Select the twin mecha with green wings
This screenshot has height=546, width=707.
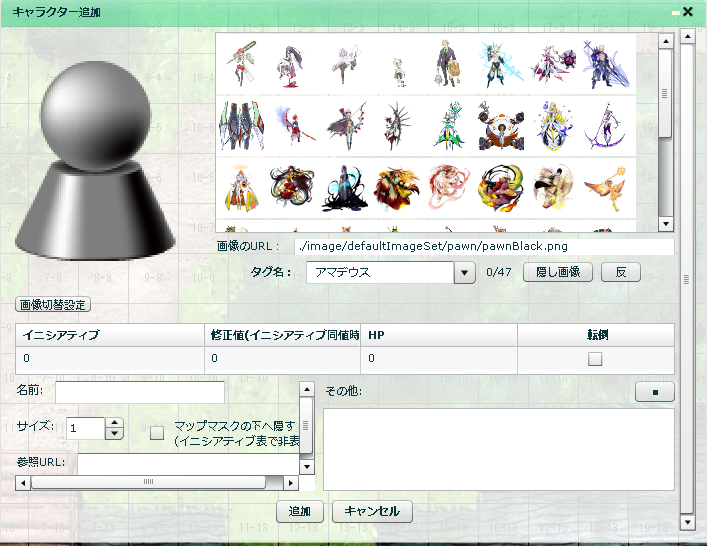point(241,126)
